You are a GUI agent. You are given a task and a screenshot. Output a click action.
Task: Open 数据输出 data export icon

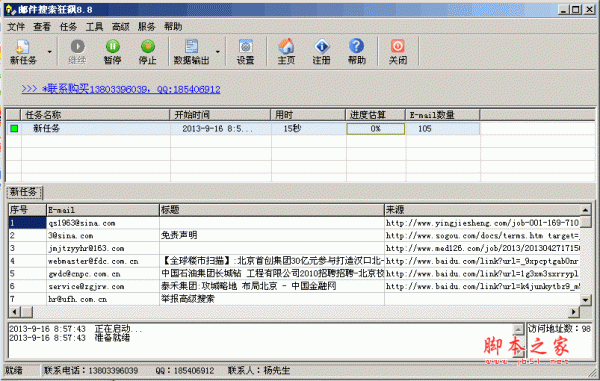tap(191, 51)
